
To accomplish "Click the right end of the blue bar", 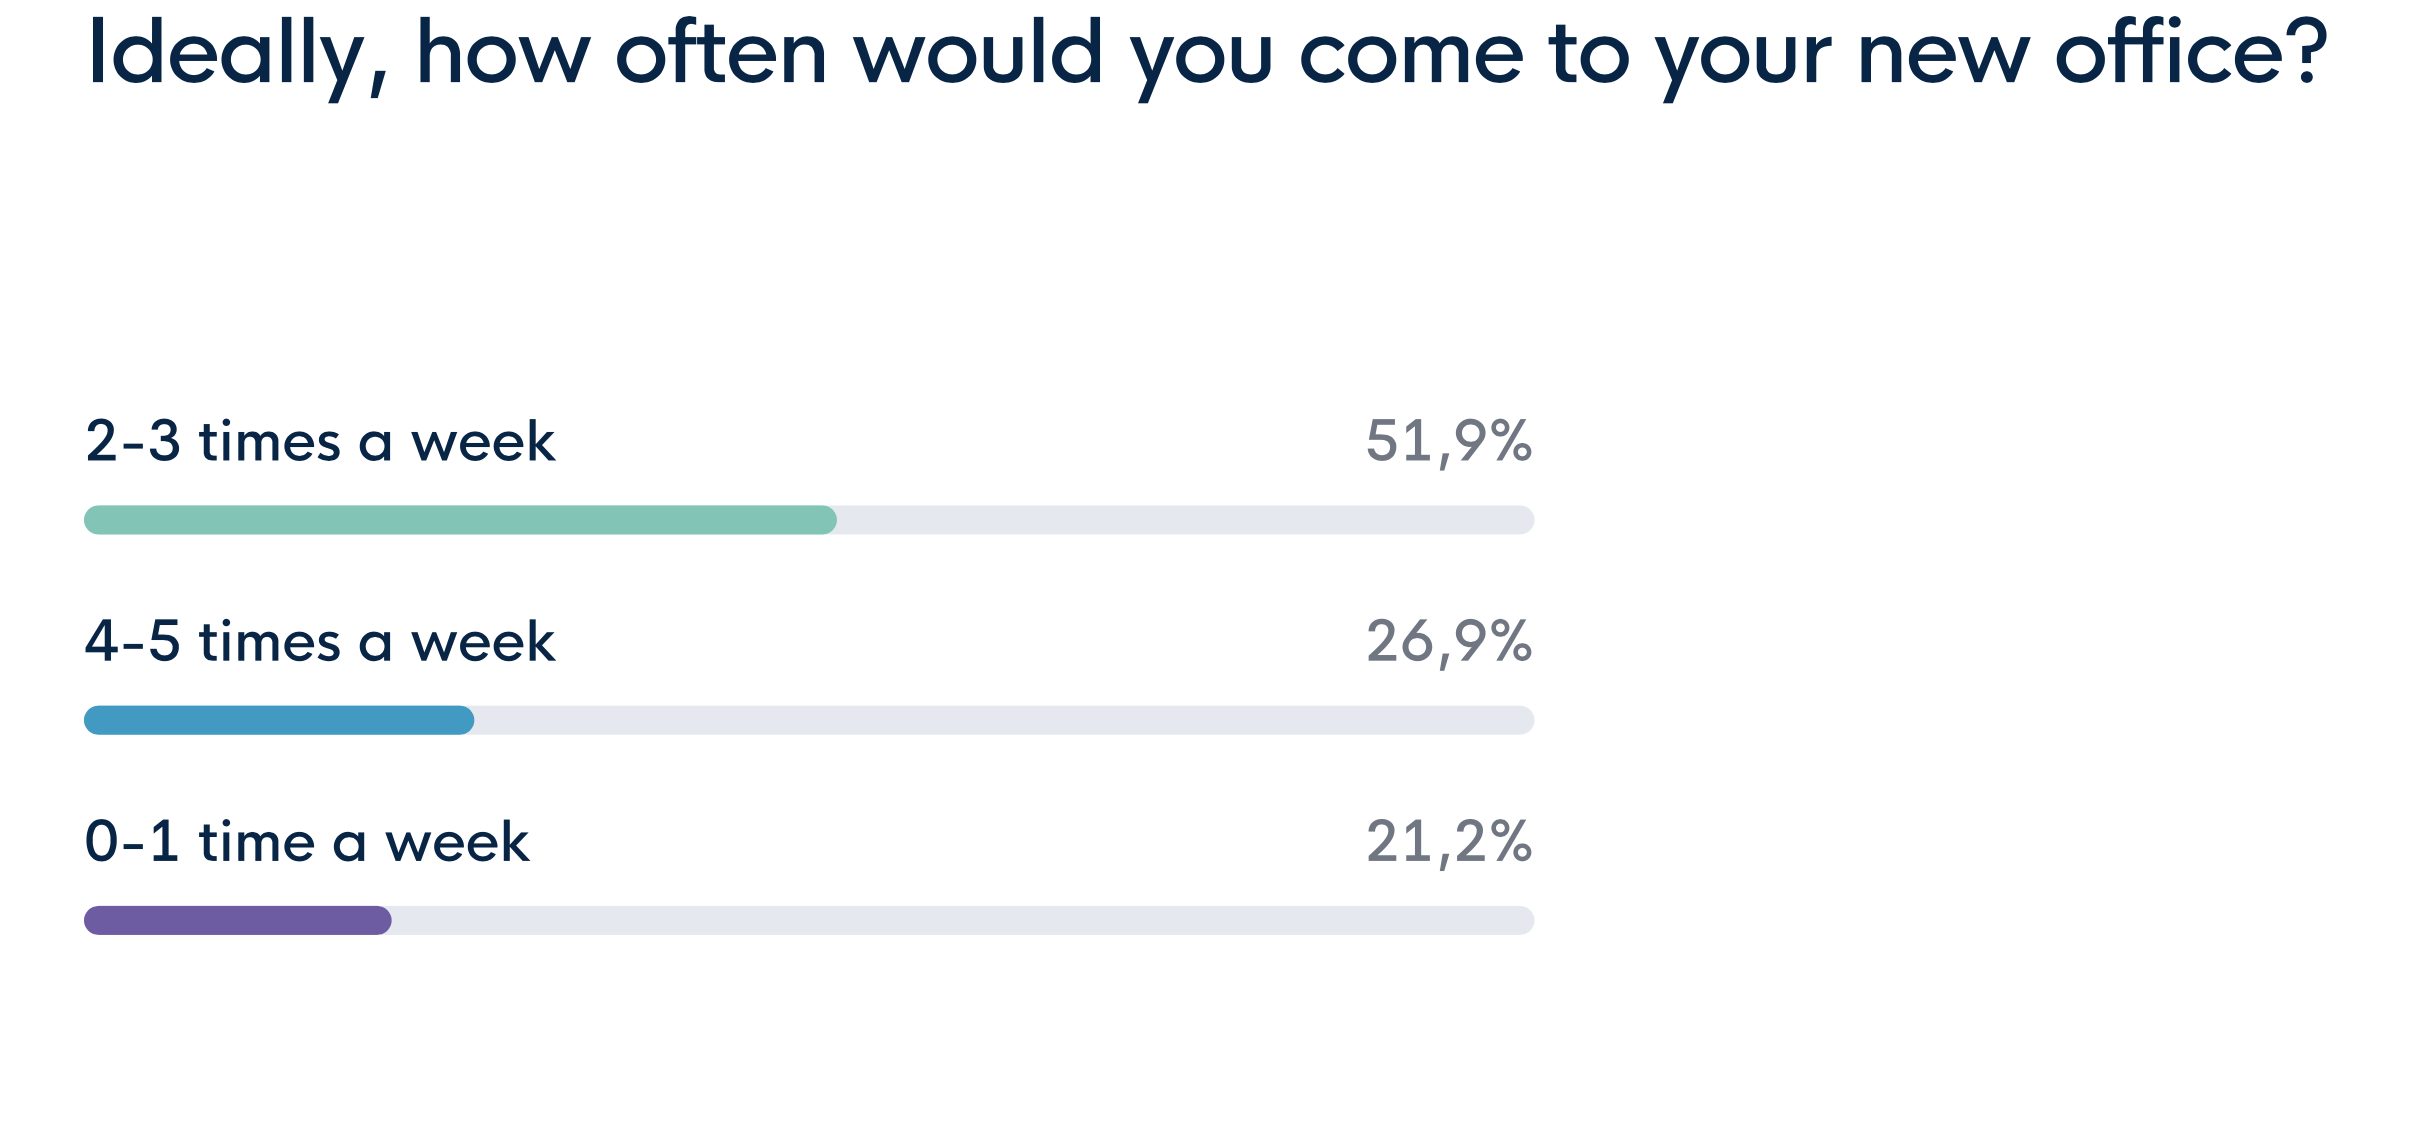I will pyautogui.click(x=462, y=720).
